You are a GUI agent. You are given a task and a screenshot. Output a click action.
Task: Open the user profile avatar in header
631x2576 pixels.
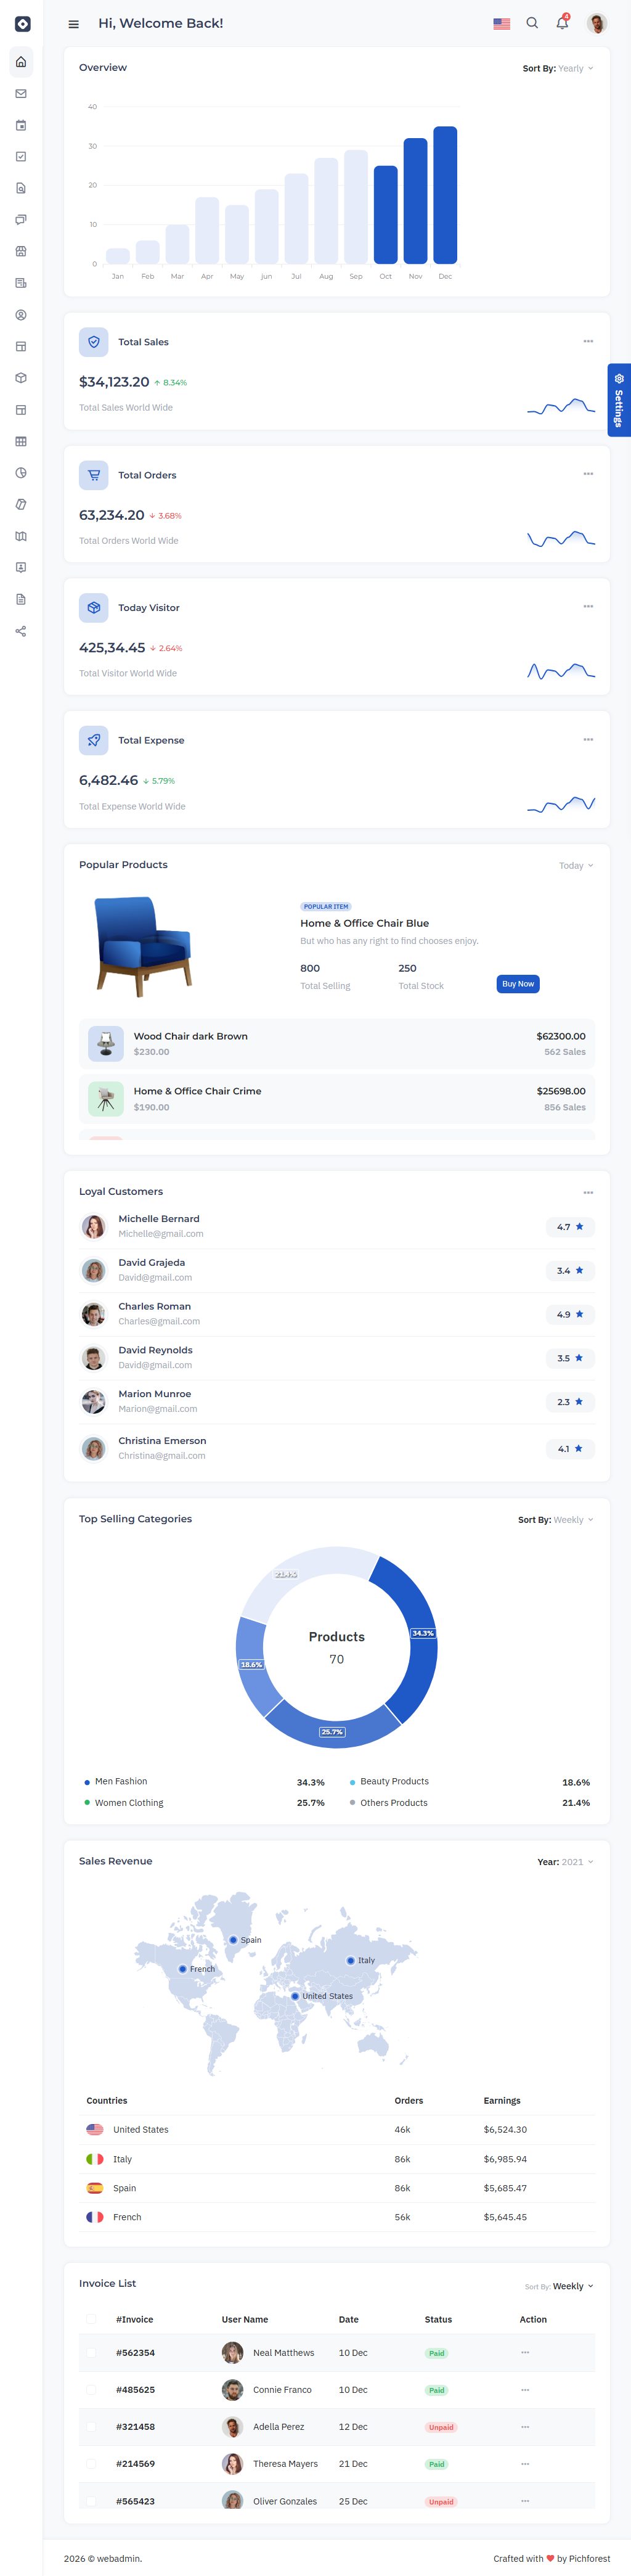coord(597,24)
